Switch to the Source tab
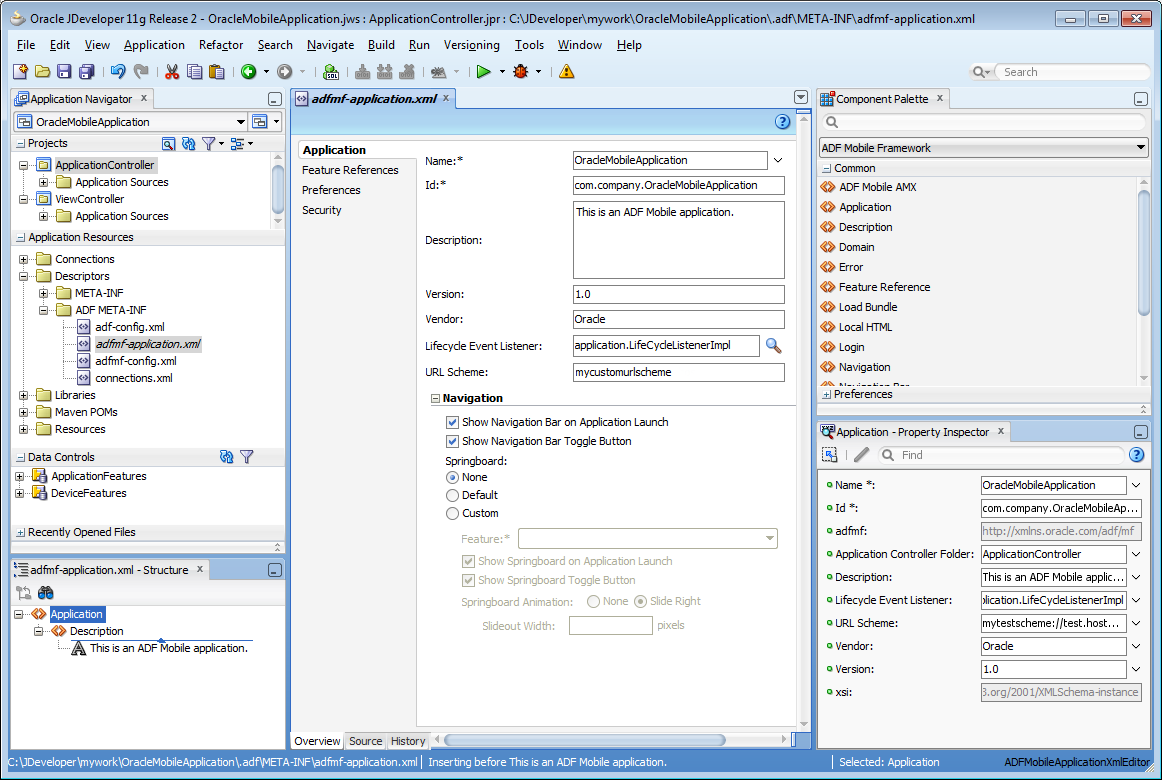The width and height of the screenshot is (1162, 780). coord(365,741)
